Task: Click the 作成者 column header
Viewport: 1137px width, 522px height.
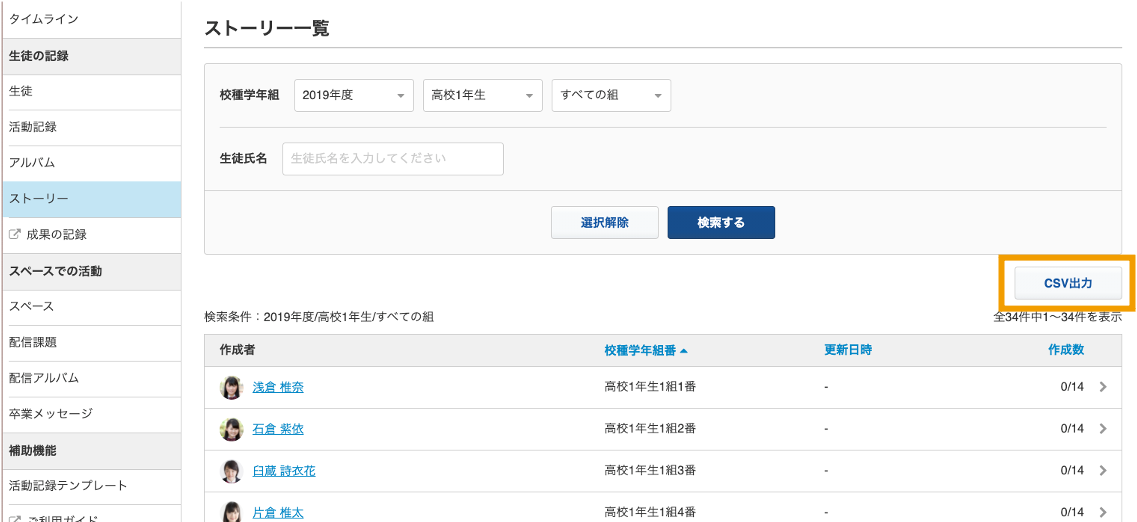Action: tap(237, 350)
